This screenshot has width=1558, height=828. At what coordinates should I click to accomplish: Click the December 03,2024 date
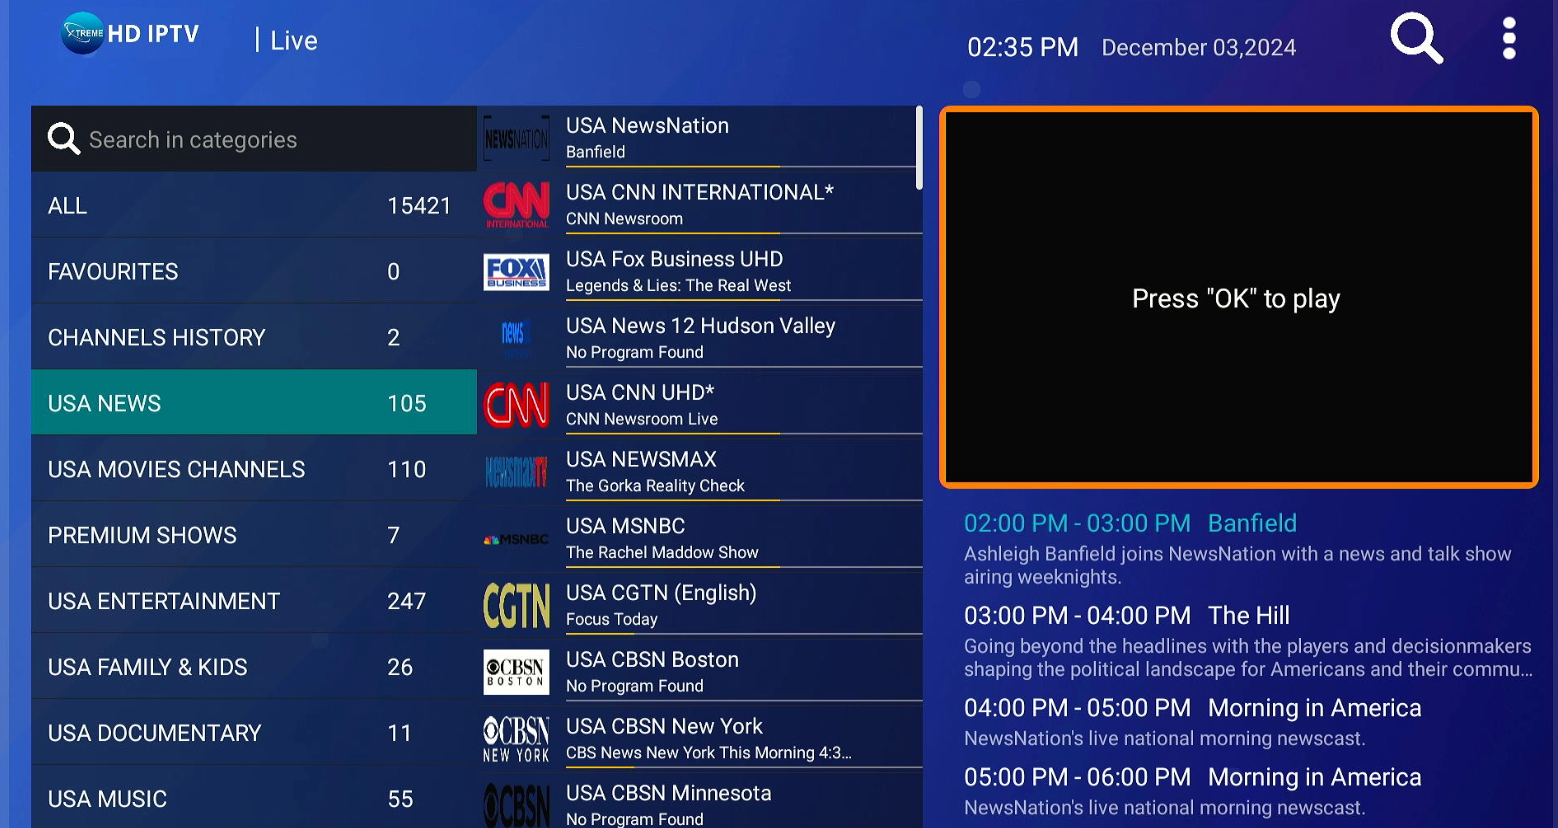tap(1198, 47)
